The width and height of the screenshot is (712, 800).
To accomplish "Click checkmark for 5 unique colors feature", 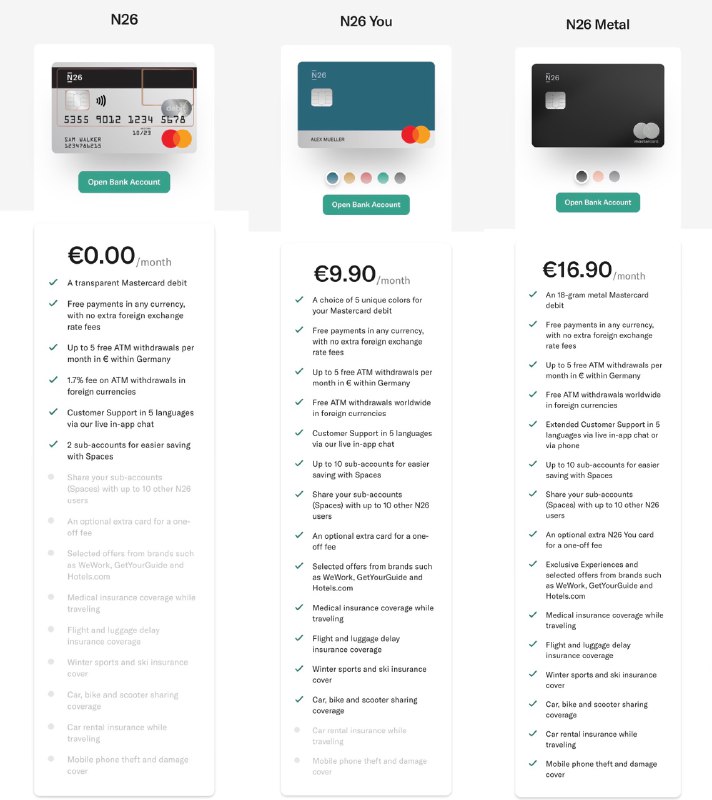I will [x=299, y=299].
